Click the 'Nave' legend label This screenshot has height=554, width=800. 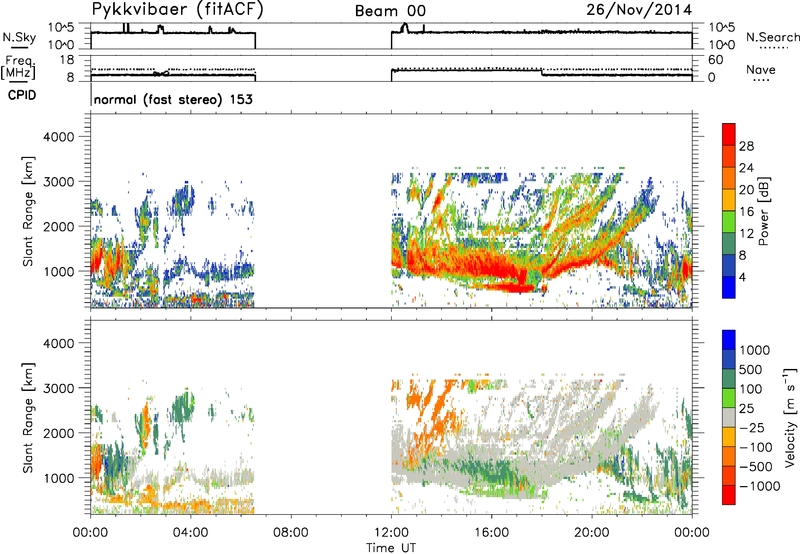tap(761, 70)
